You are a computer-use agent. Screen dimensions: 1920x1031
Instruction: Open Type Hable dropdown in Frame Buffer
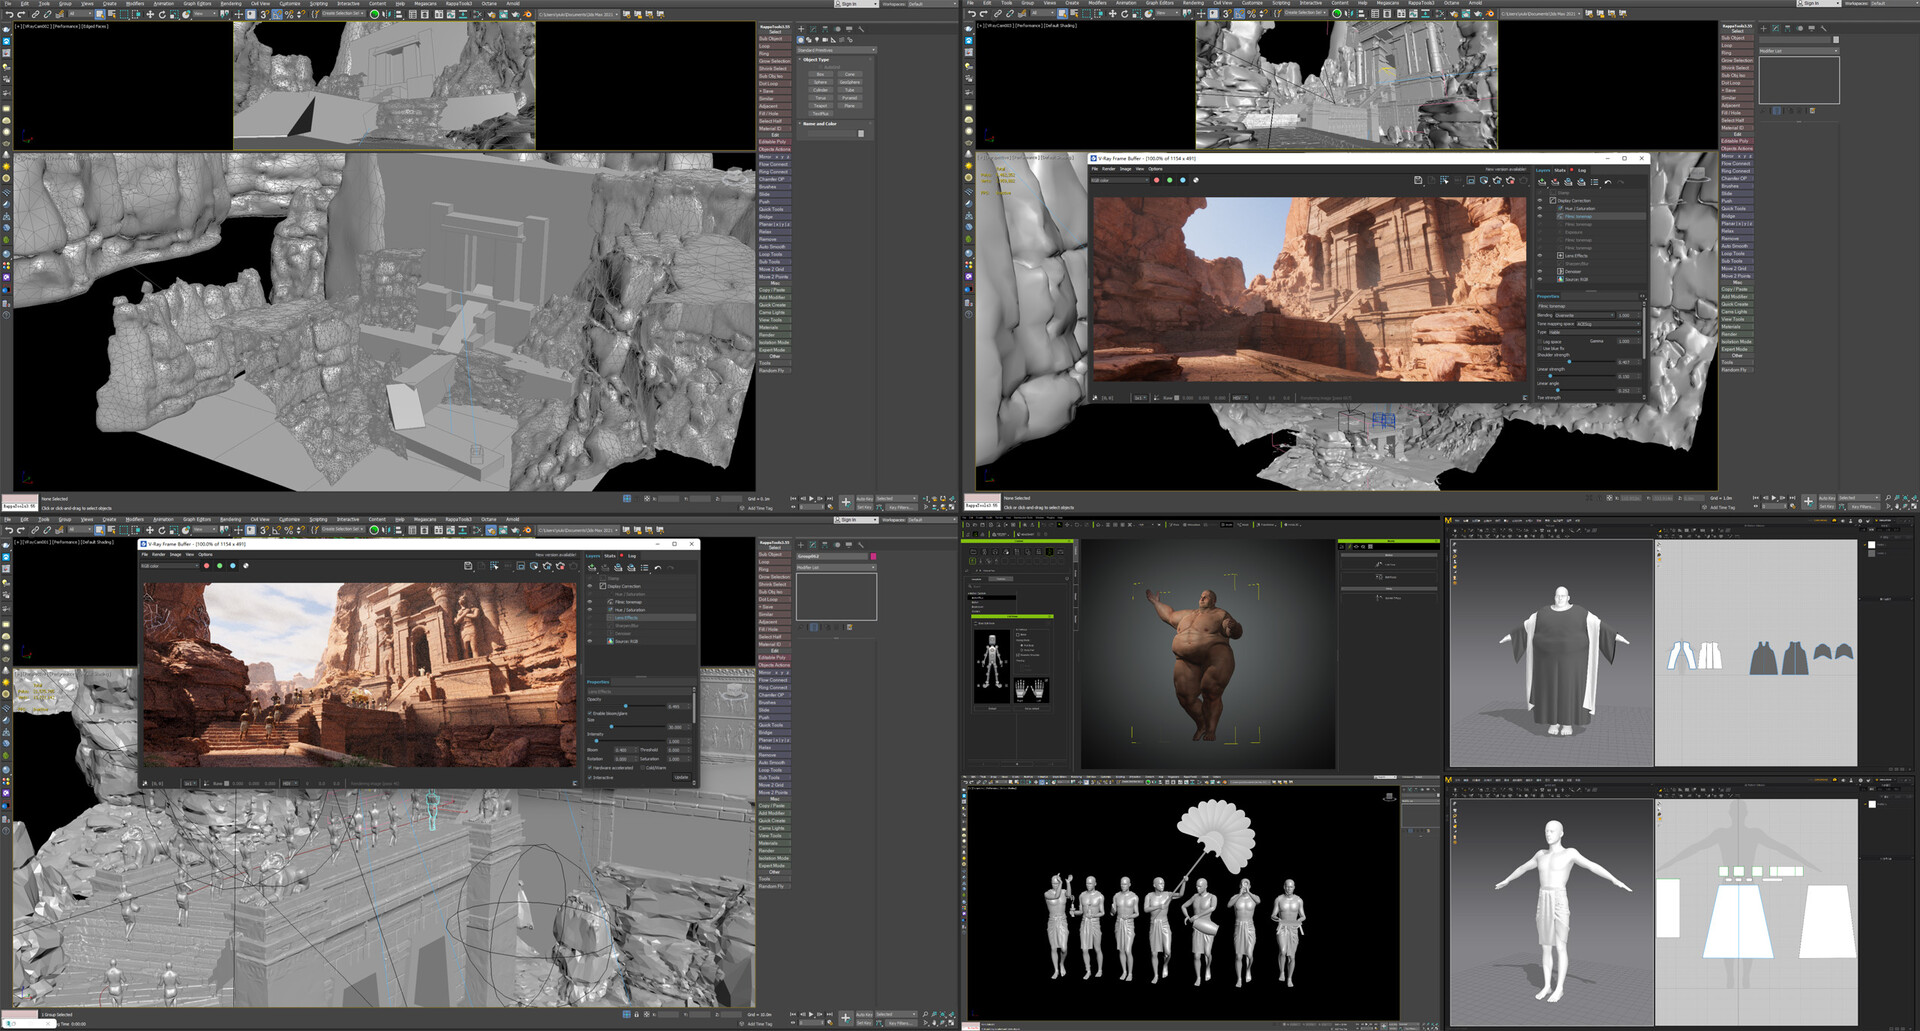click(1595, 332)
